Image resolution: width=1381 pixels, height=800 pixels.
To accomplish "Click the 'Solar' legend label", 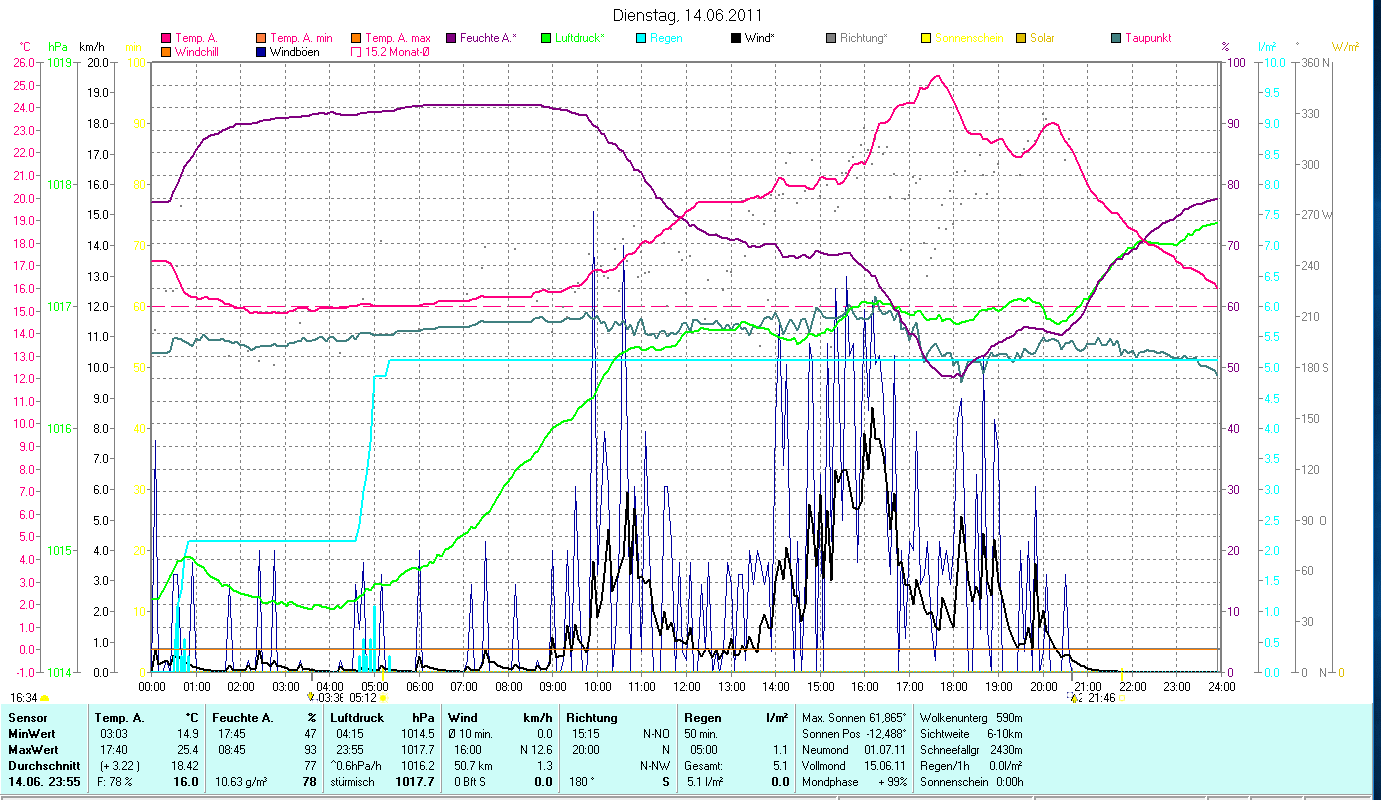I will click(1044, 39).
